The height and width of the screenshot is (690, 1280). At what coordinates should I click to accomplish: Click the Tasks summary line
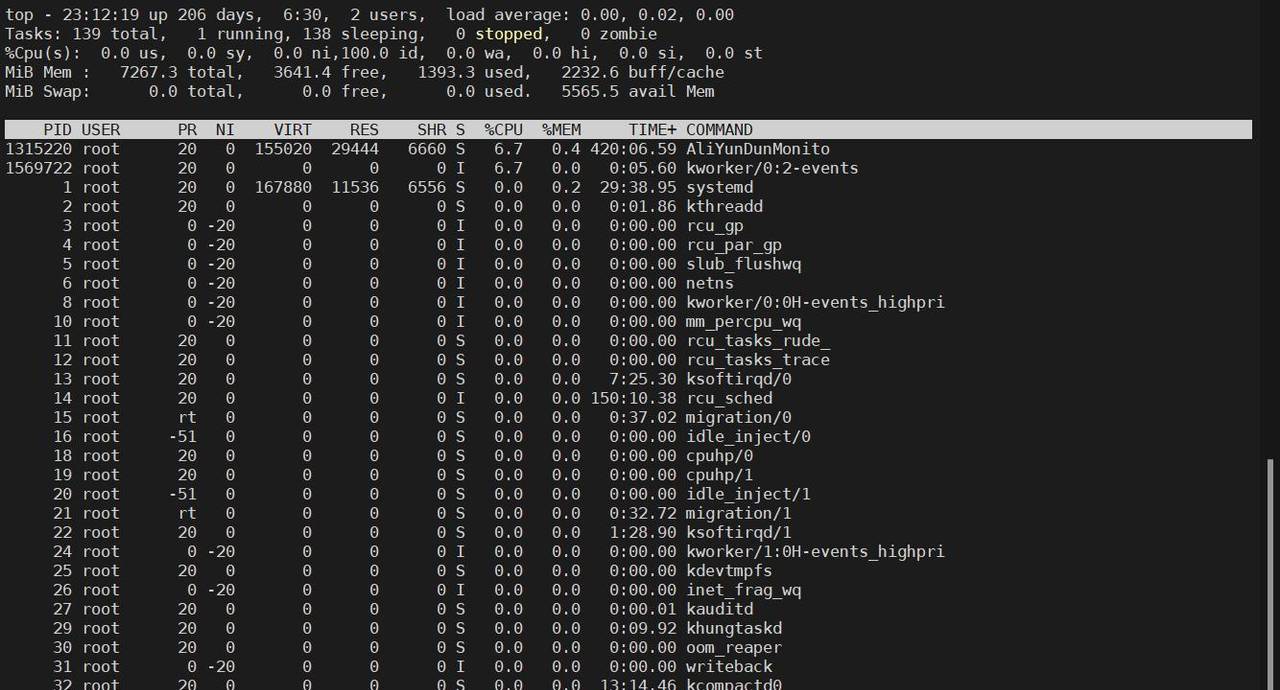(330, 33)
